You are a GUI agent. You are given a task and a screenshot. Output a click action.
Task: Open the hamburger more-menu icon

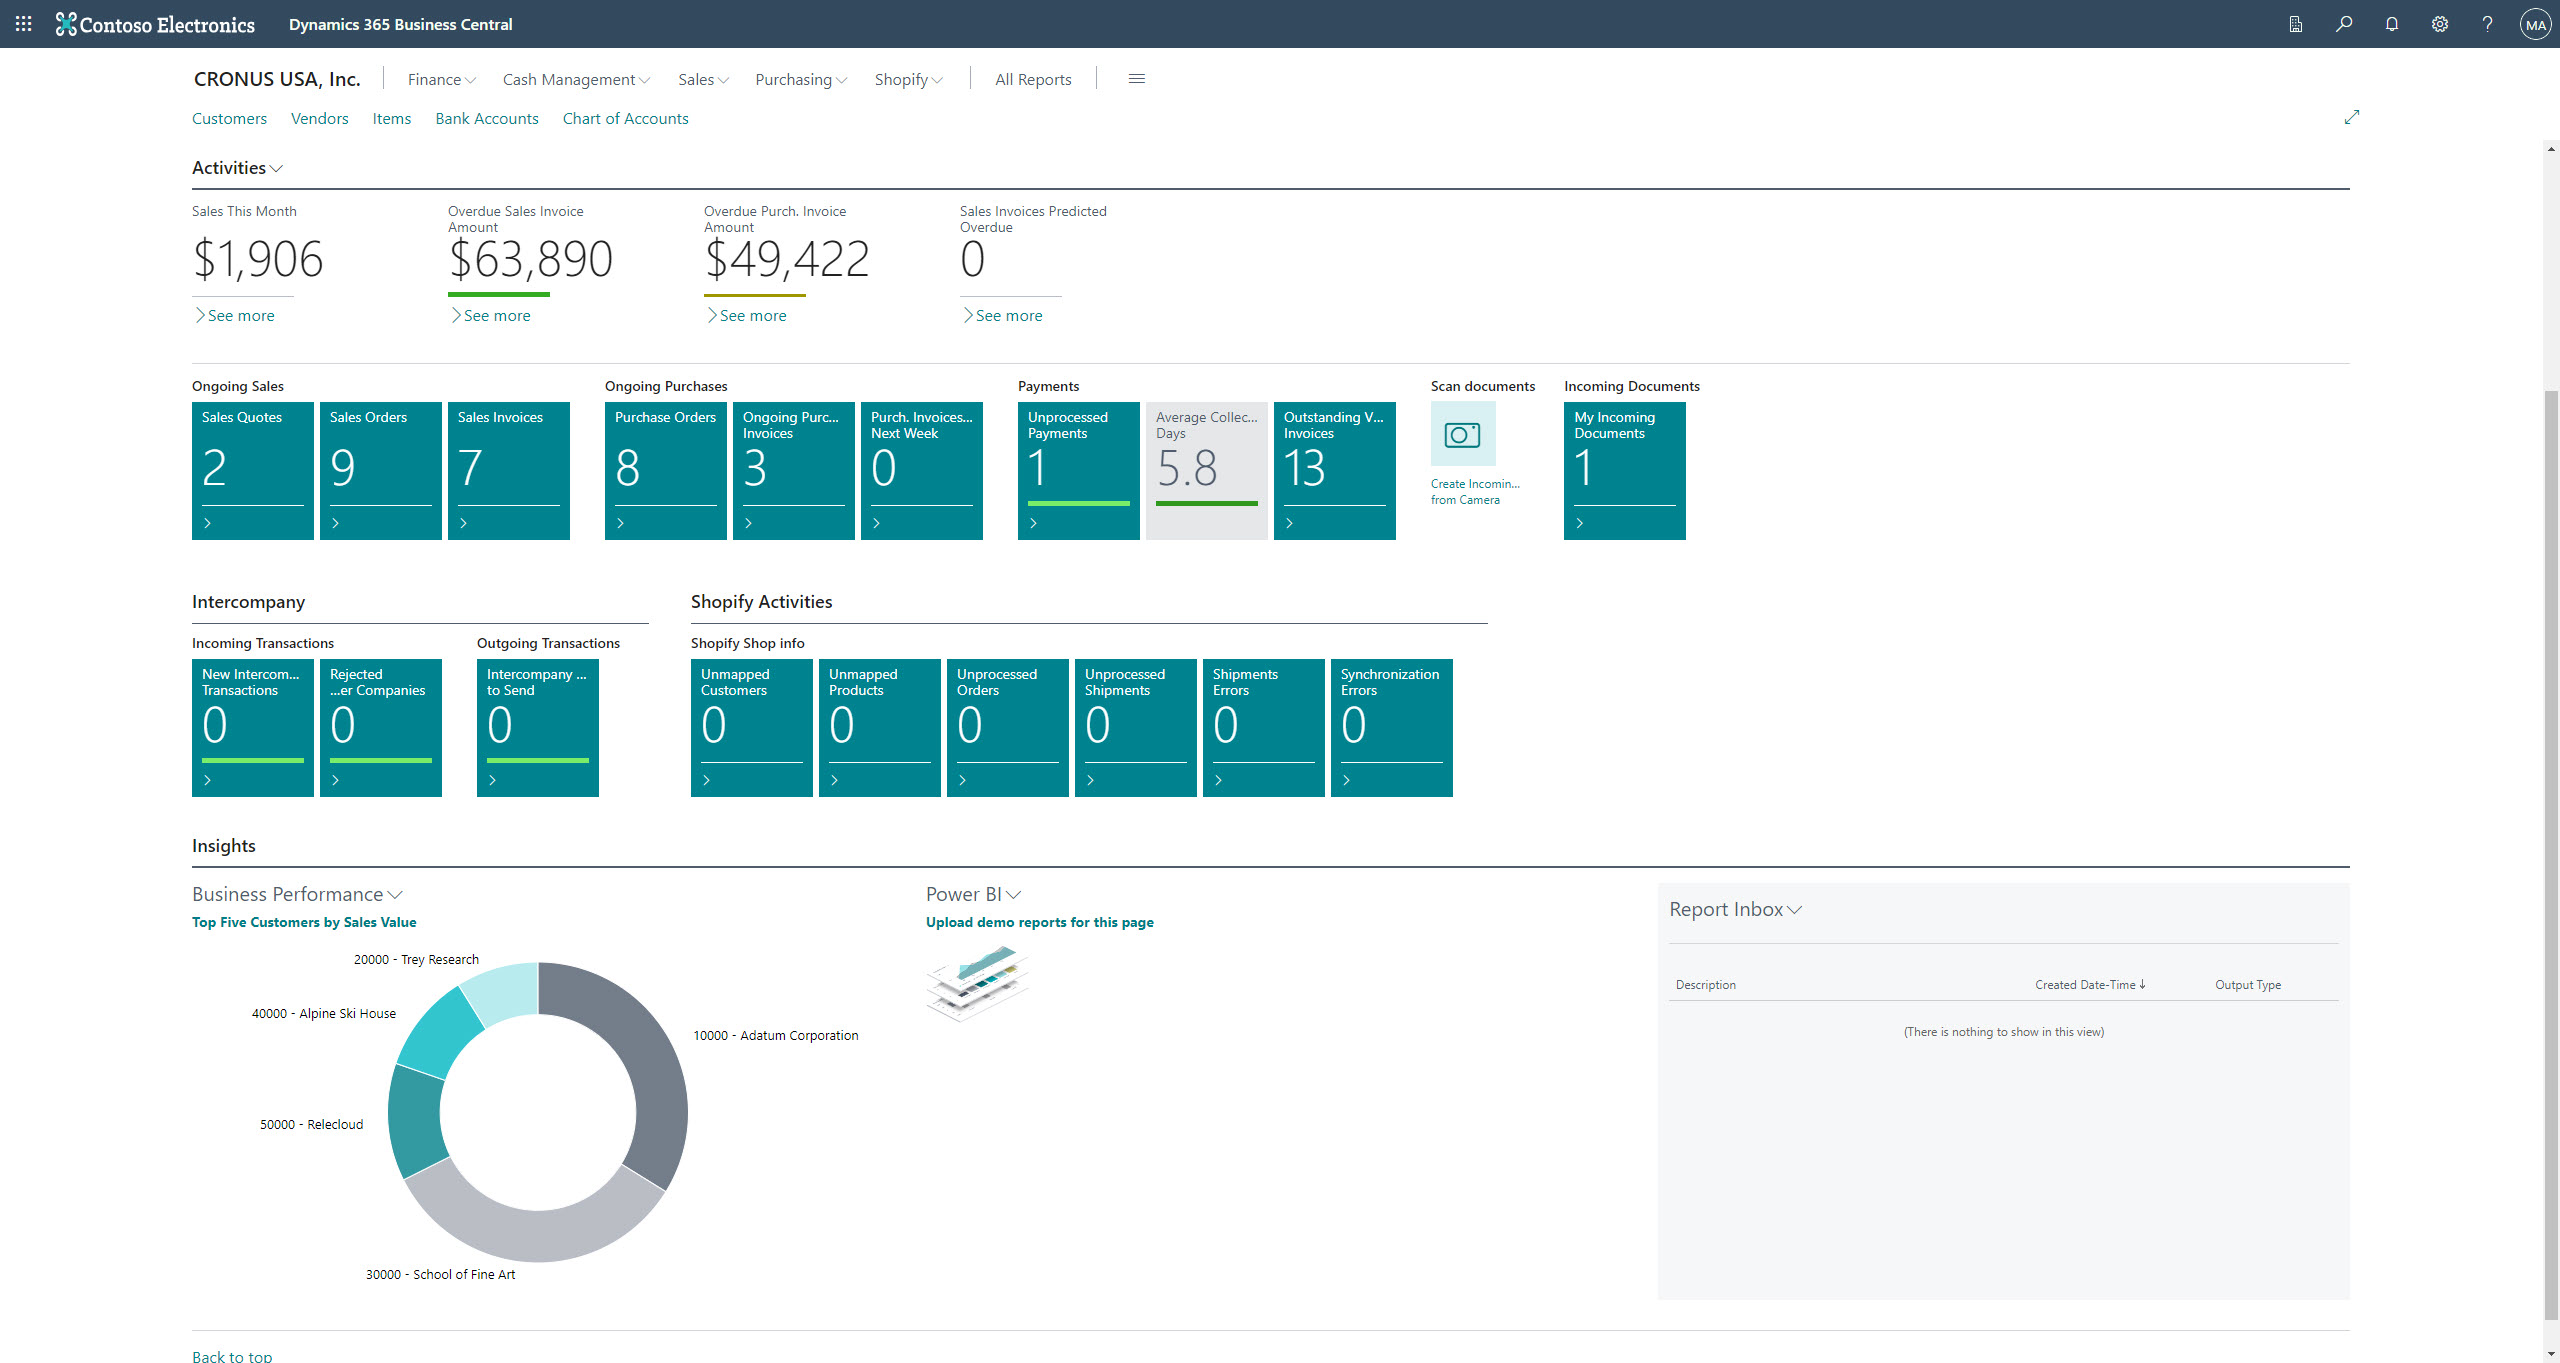pyautogui.click(x=1137, y=79)
